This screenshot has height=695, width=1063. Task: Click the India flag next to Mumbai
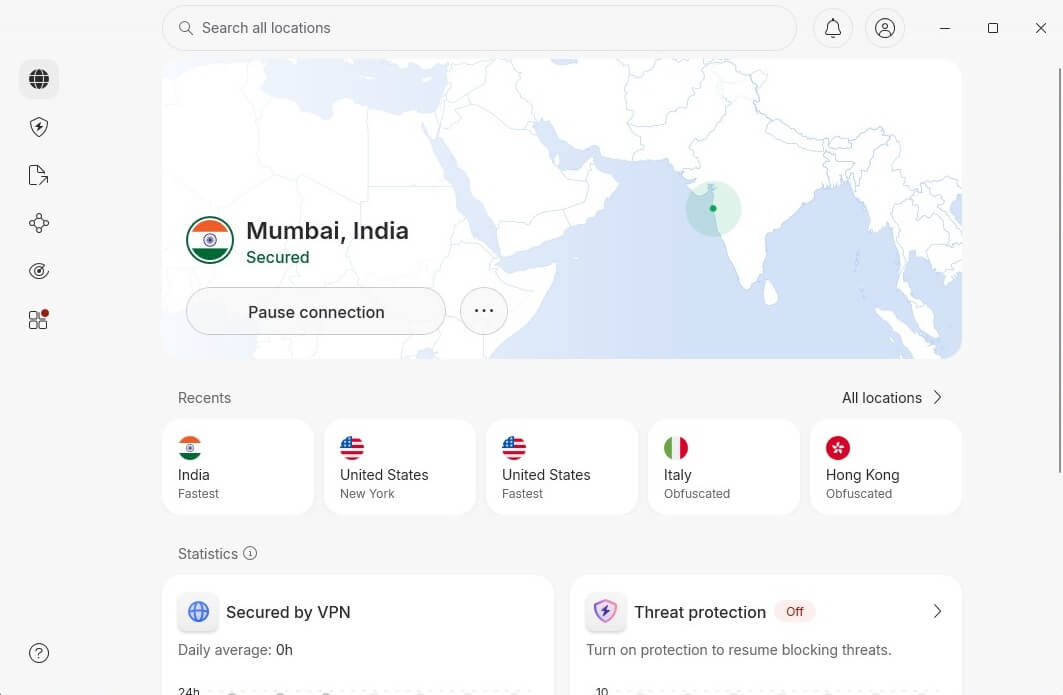[210, 240]
